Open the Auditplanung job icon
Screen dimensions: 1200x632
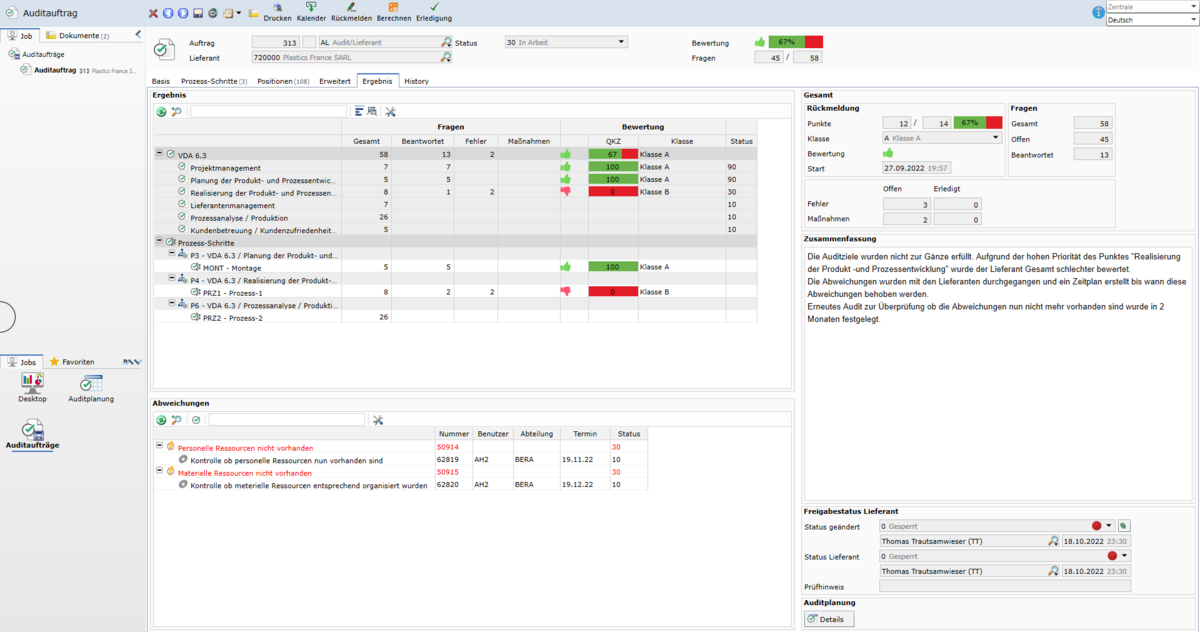91,388
